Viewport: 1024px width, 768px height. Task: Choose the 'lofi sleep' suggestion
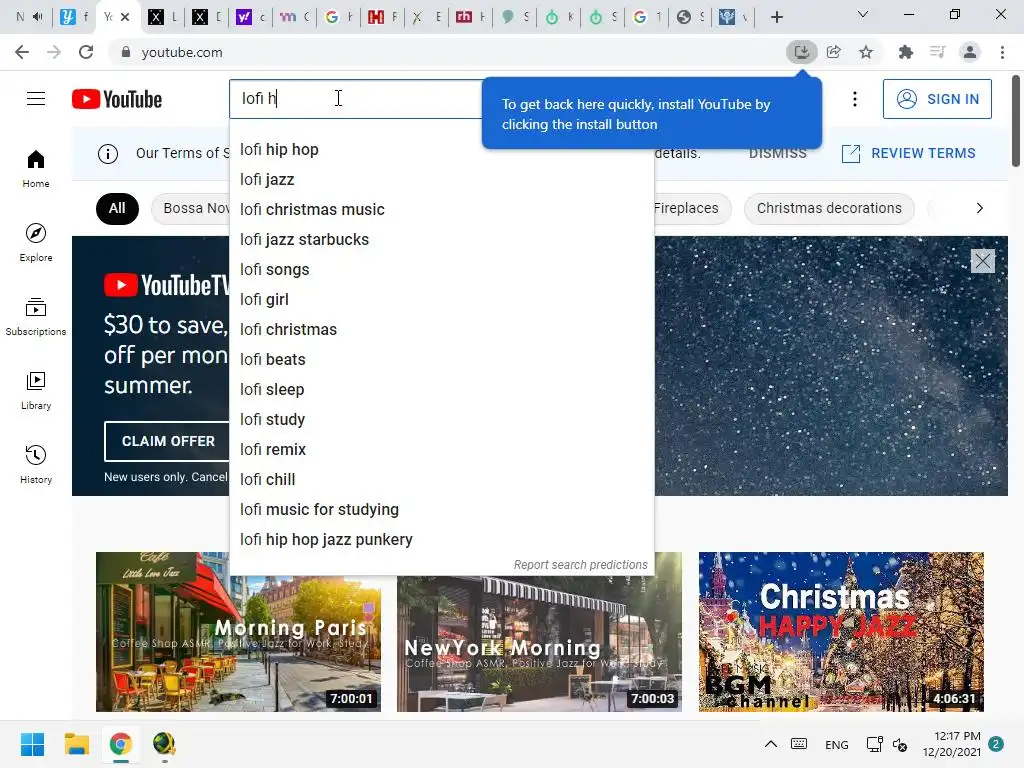(441, 390)
